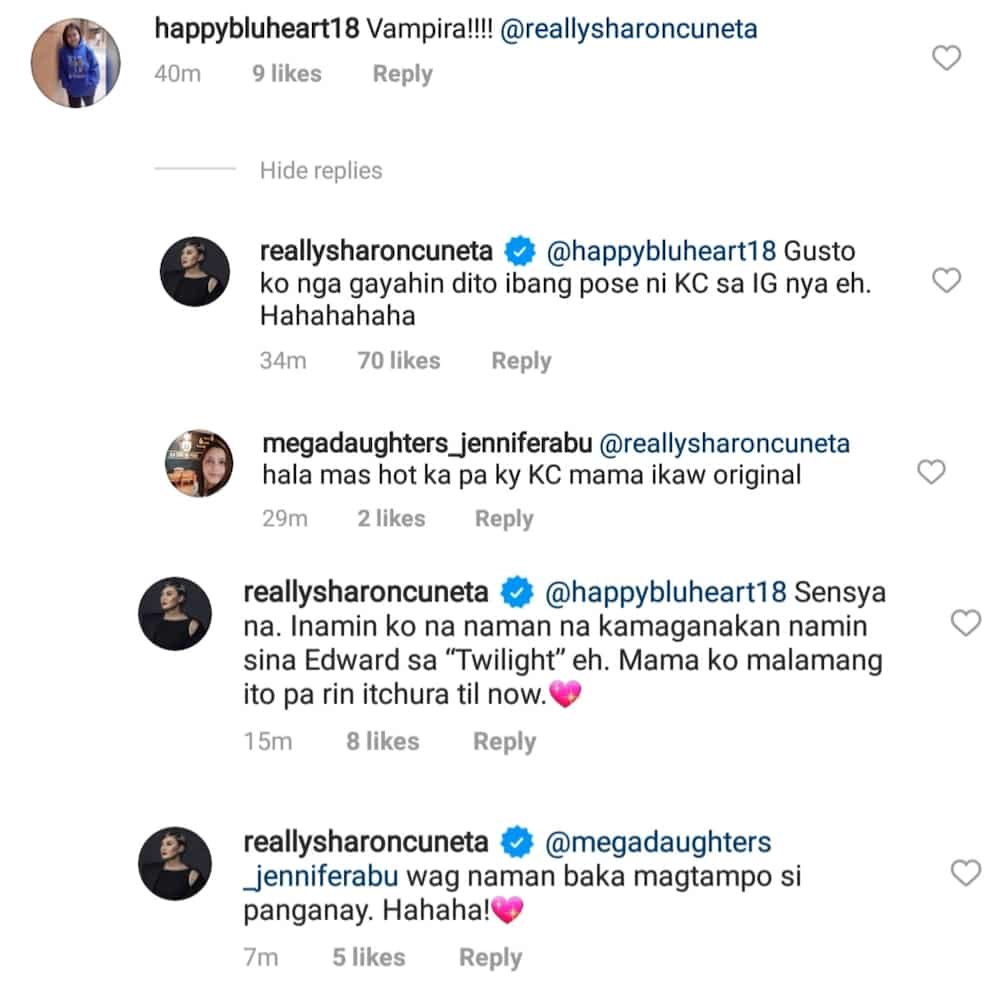Tap the verified badge on the Twilight comment
This screenshot has width=1000, height=1000.
click(x=517, y=592)
